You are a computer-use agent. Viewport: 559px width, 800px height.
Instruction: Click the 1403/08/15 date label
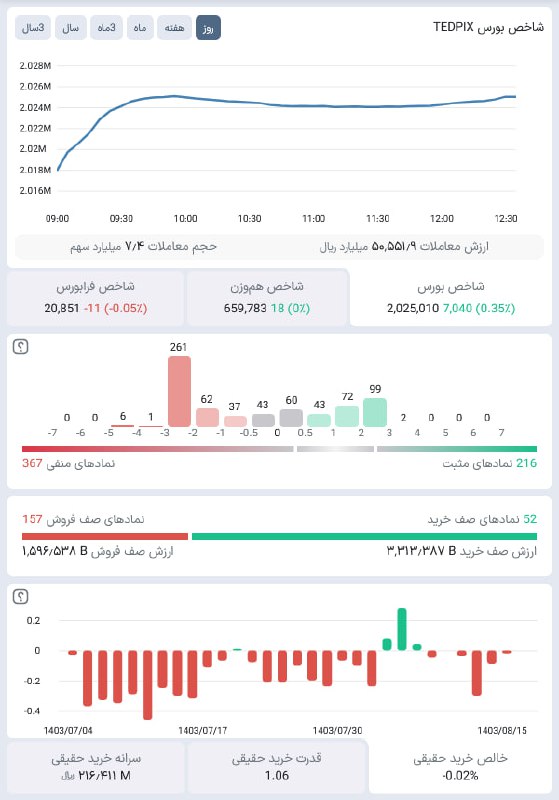502,731
